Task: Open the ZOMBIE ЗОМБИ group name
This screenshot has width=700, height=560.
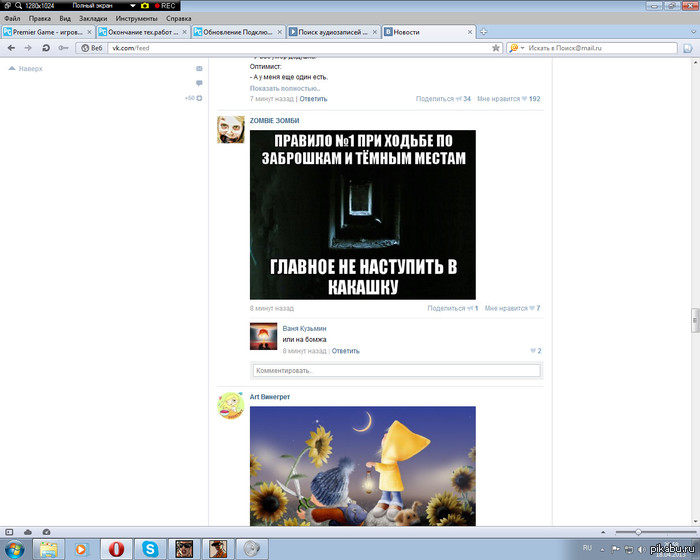Action: coord(274,121)
